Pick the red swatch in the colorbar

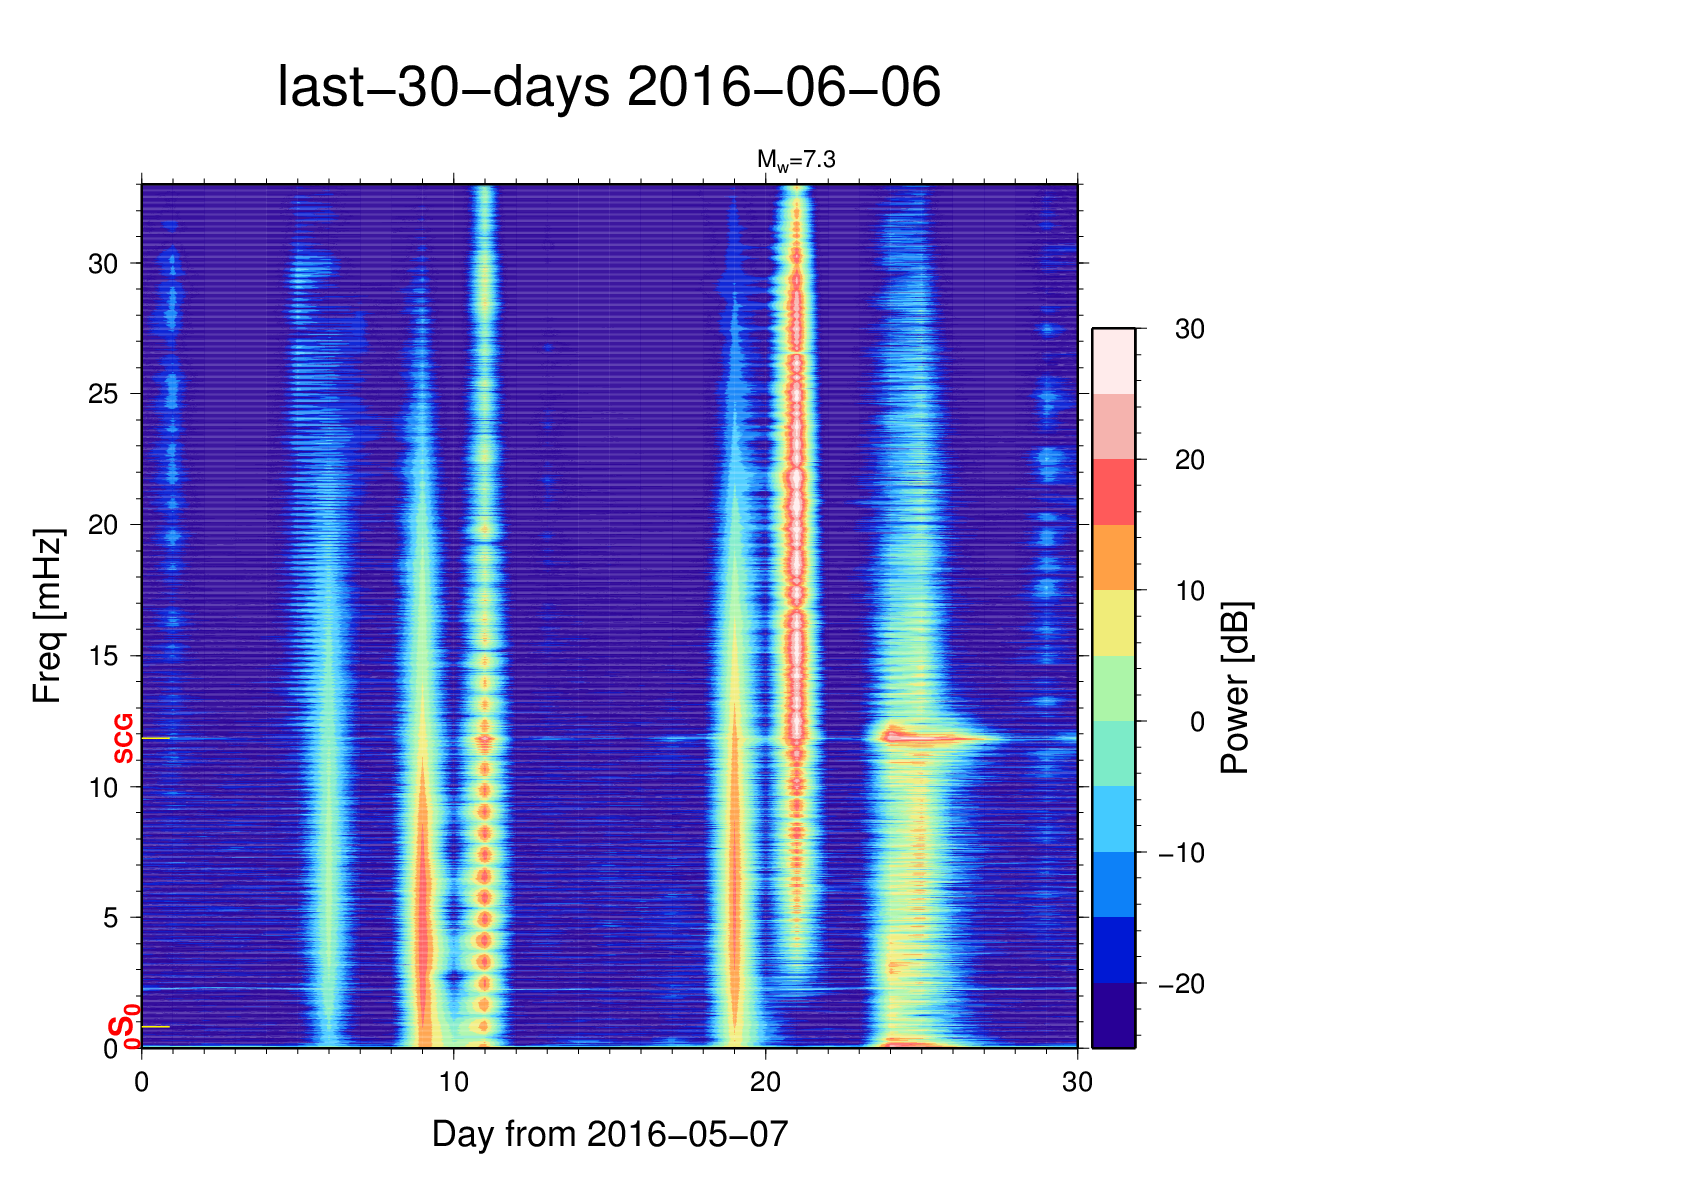[x=1113, y=492]
